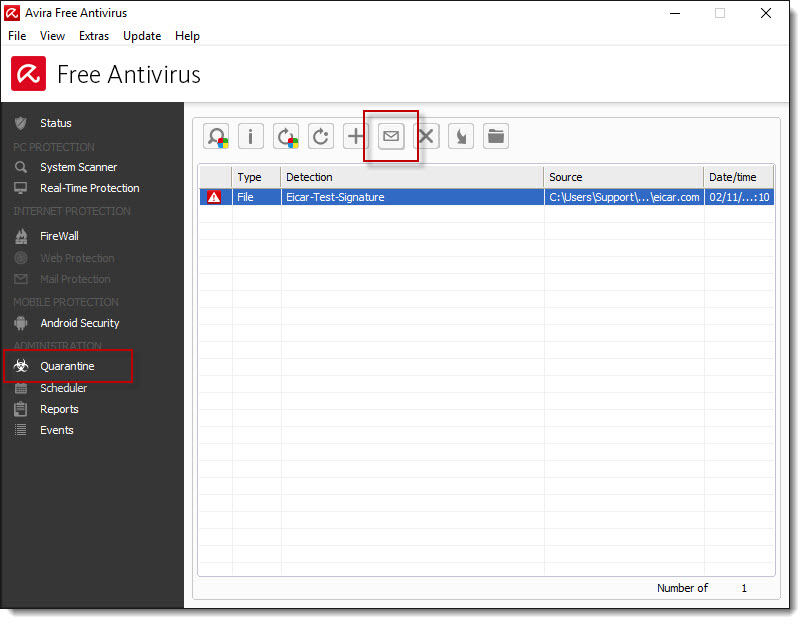
Task: Sort by Source column header
Action: pos(624,177)
